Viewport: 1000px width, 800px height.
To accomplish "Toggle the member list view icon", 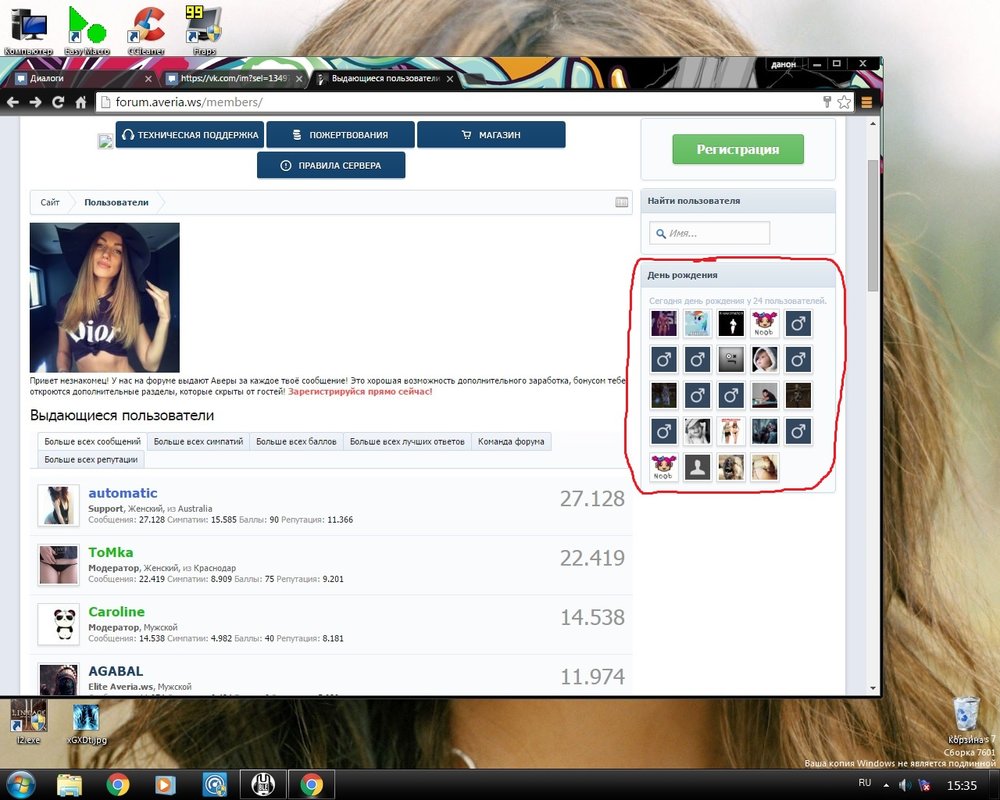I will coord(622,202).
